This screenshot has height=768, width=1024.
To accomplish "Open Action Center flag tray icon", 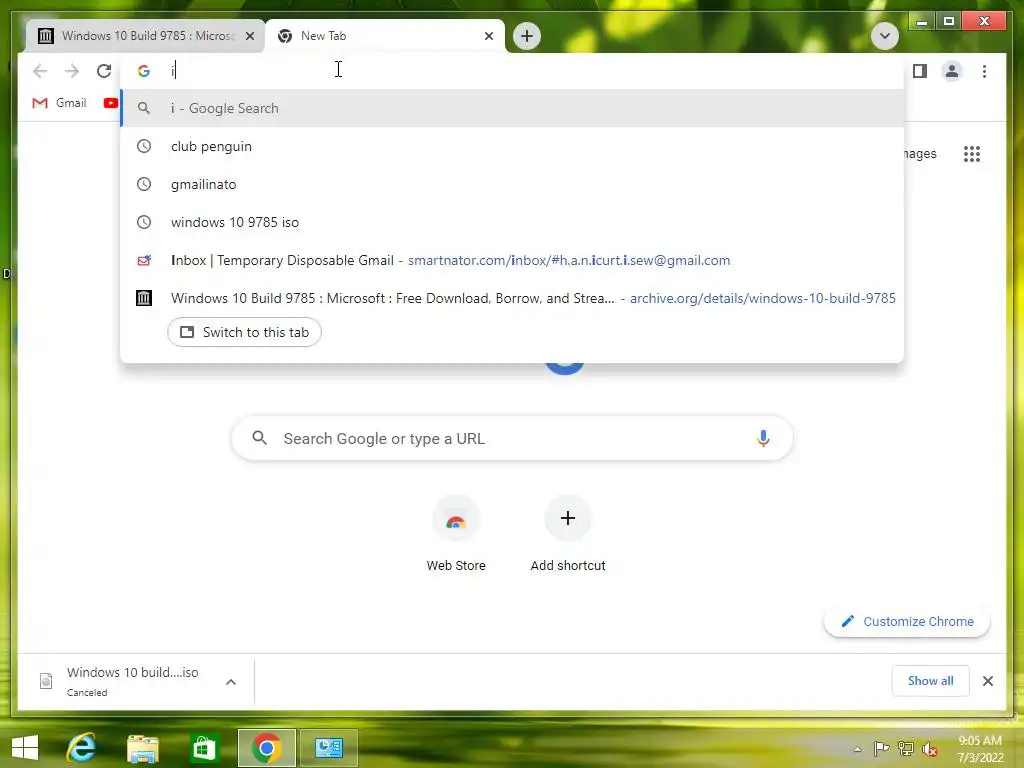I will pyautogui.click(x=881, y=748).
